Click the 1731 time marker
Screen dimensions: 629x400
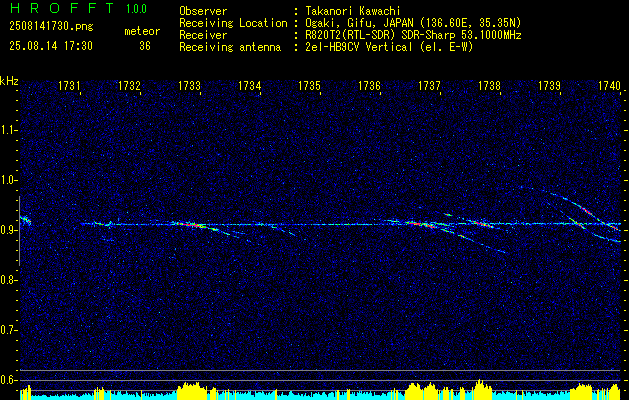click(69, 86)
